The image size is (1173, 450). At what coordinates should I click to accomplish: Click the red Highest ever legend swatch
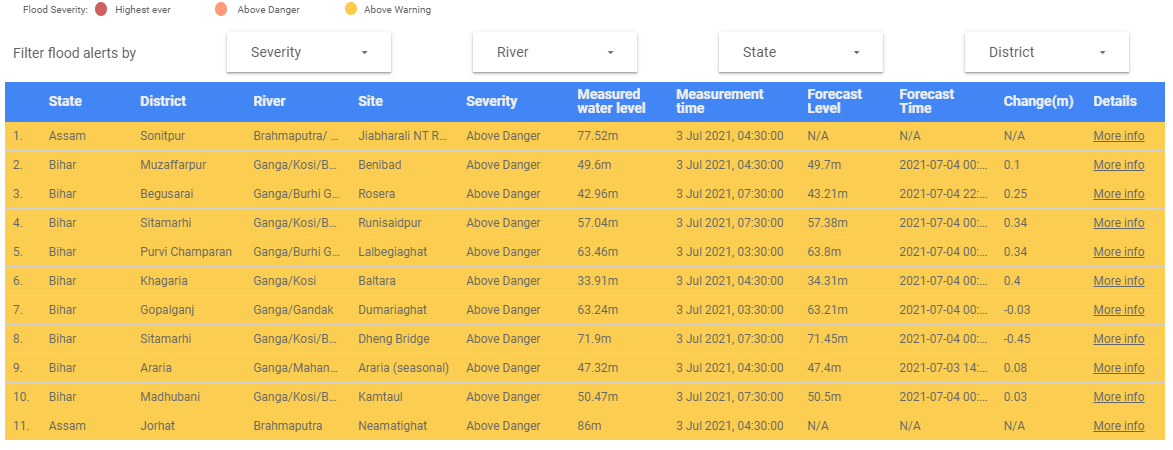tap(102, 10)
